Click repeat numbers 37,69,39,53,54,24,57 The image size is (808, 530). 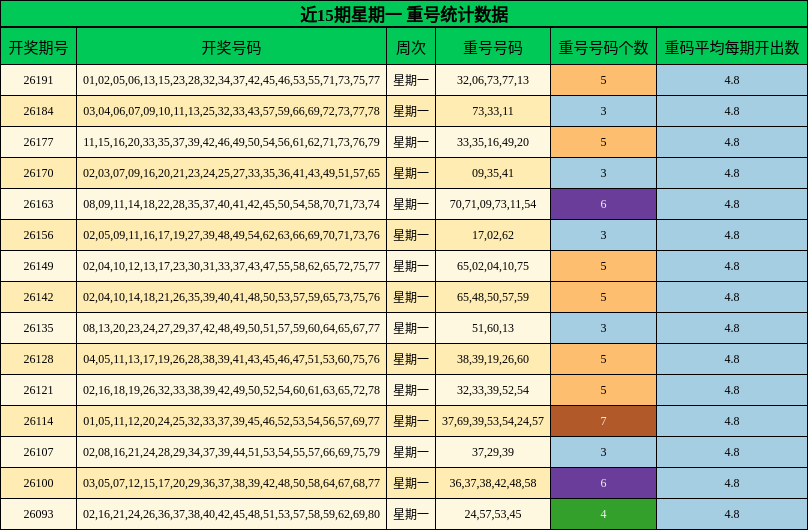coord(493,421)
